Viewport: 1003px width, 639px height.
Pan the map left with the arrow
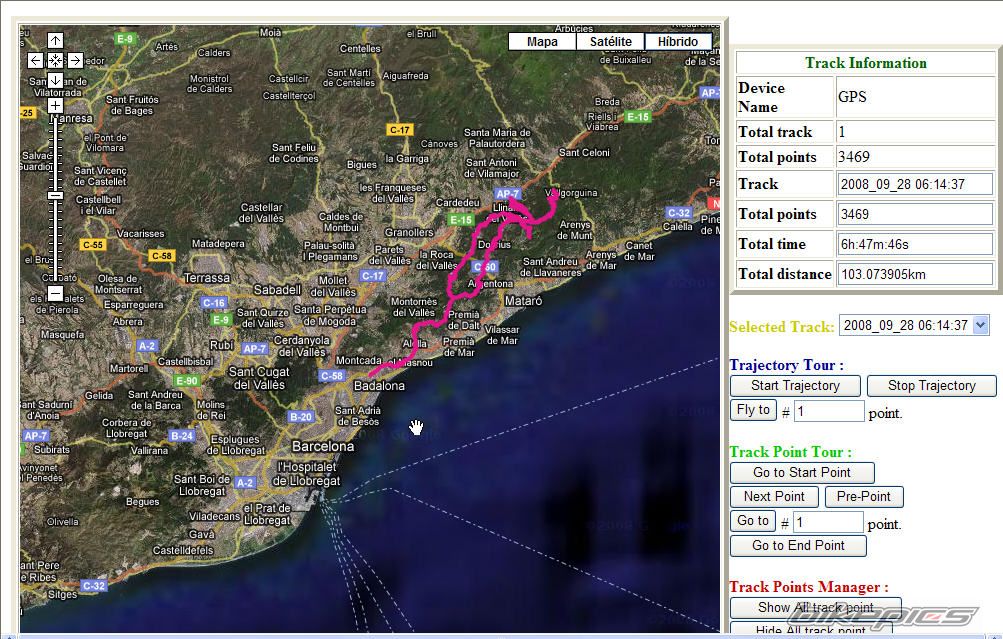click(x=36, y=61)
